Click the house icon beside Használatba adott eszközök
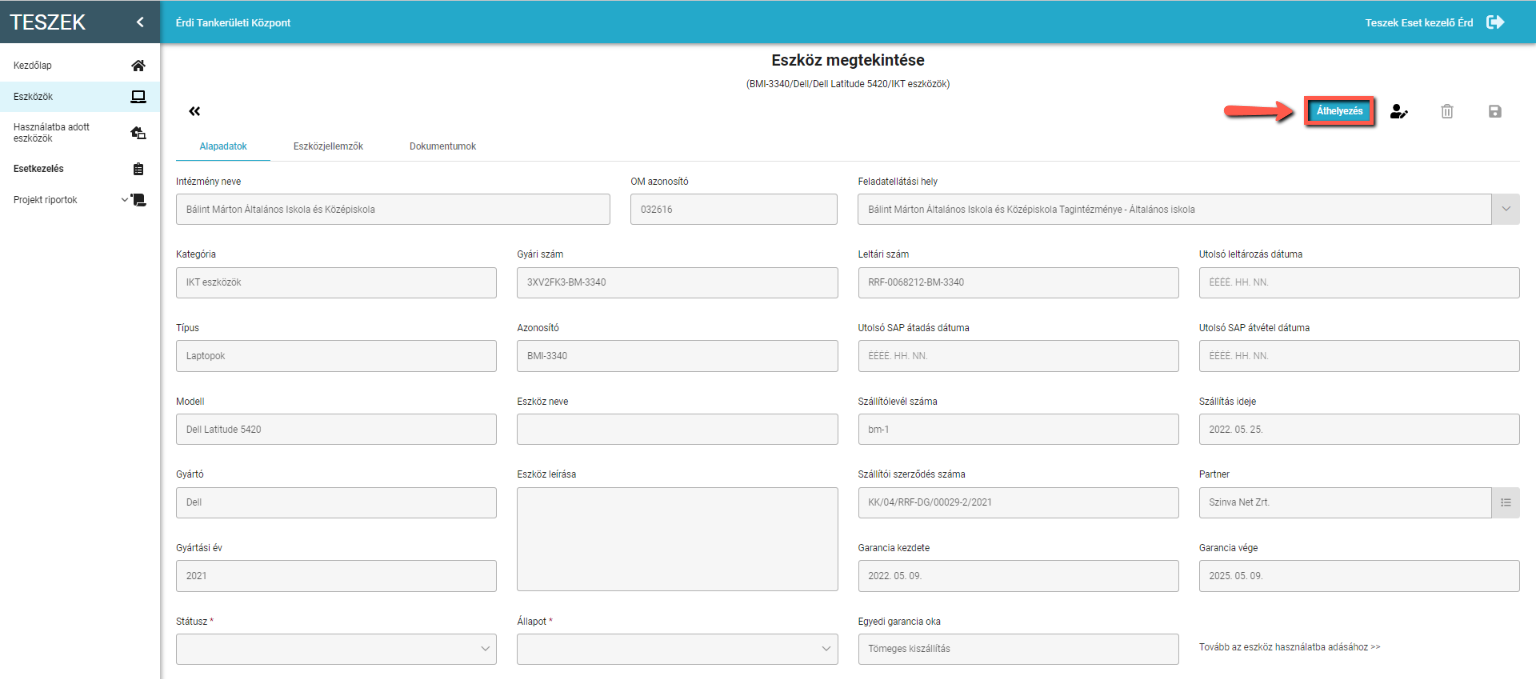Viewport: 1536px width, 679px height. coord(139,133)
